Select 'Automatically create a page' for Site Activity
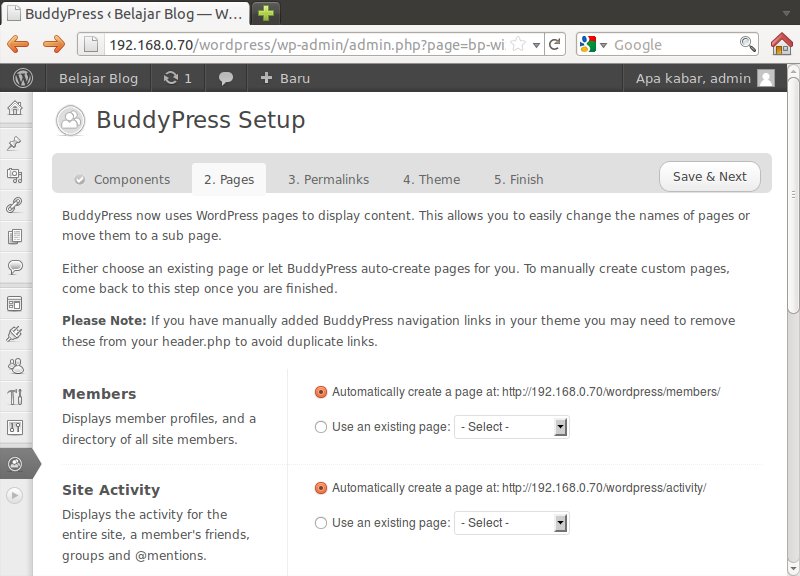This screenshot has height=576, width=800. coord(321,488)
